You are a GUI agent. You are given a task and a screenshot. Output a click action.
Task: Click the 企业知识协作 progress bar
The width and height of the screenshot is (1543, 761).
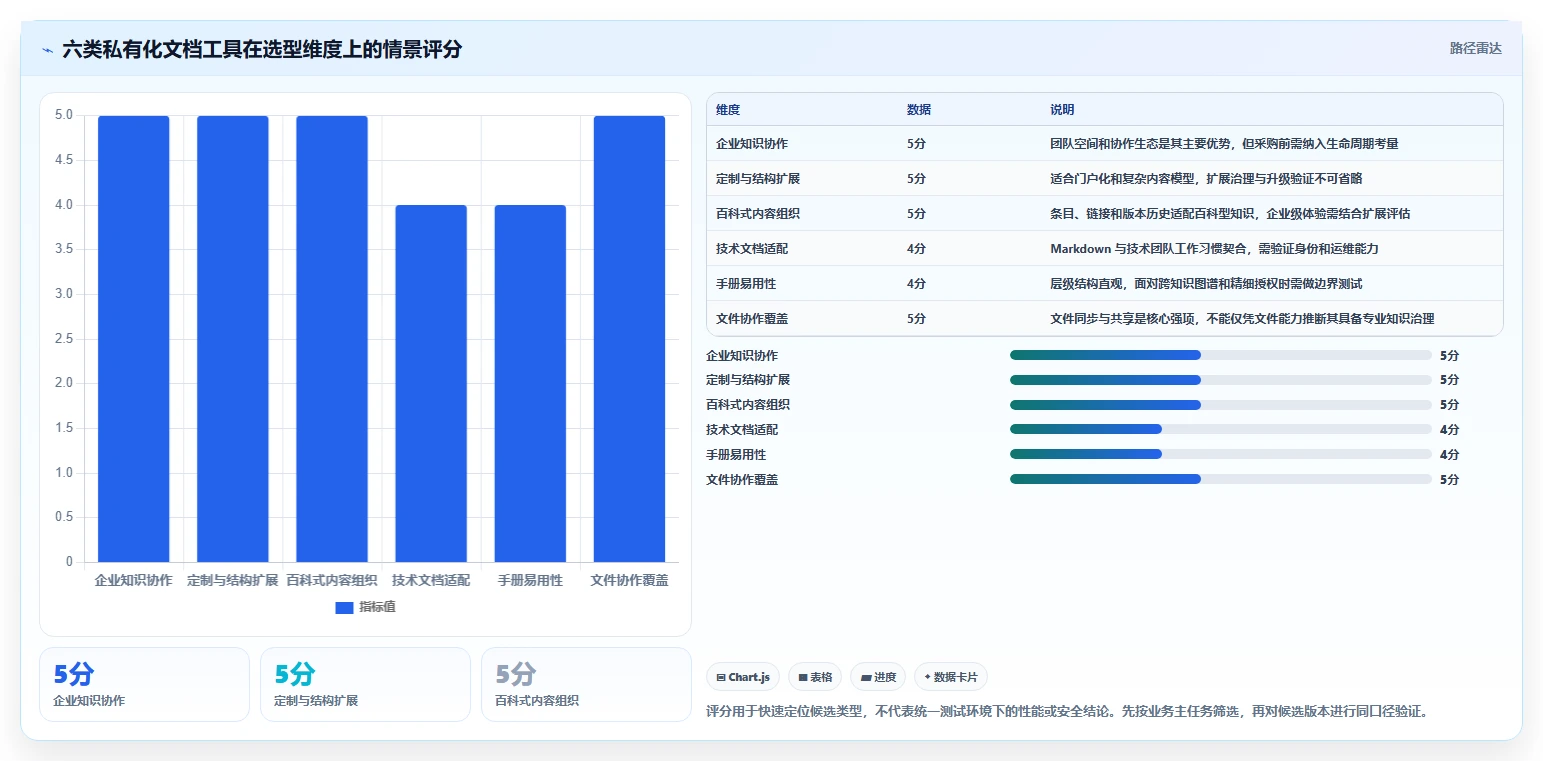coord(1221,355)
